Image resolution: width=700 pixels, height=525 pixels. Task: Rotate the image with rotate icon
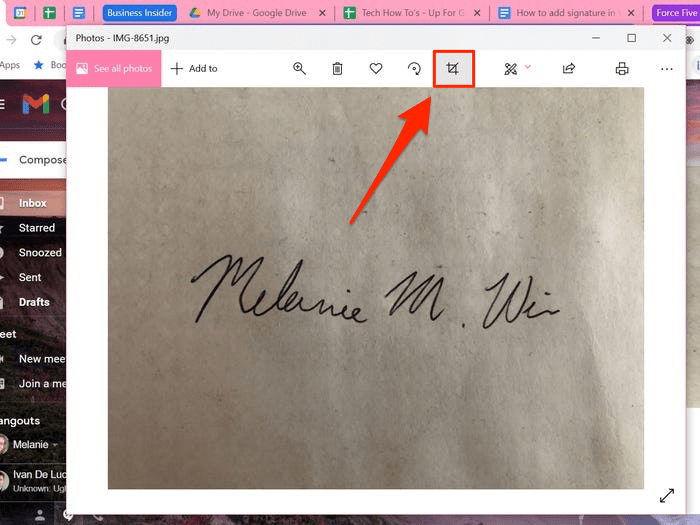click(414, 69)
